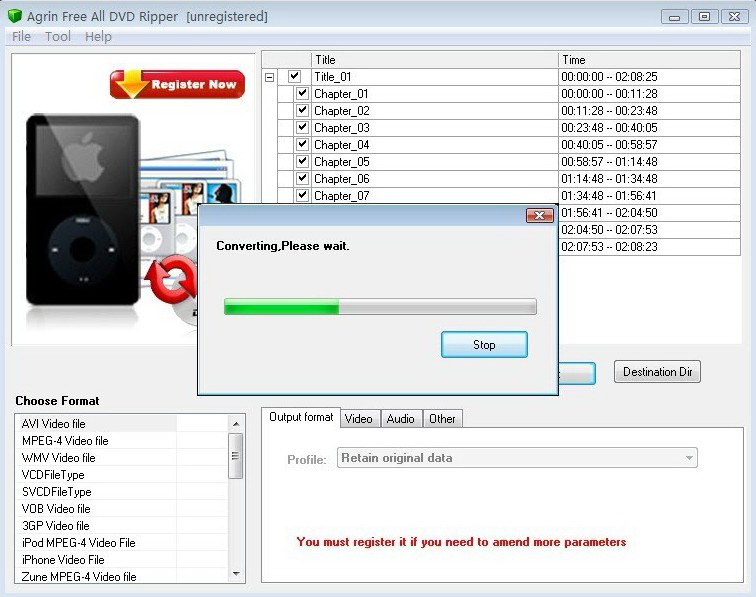Click the conversion progress bar
Viewport: 756px width, 597px height.
pos(380,307)
